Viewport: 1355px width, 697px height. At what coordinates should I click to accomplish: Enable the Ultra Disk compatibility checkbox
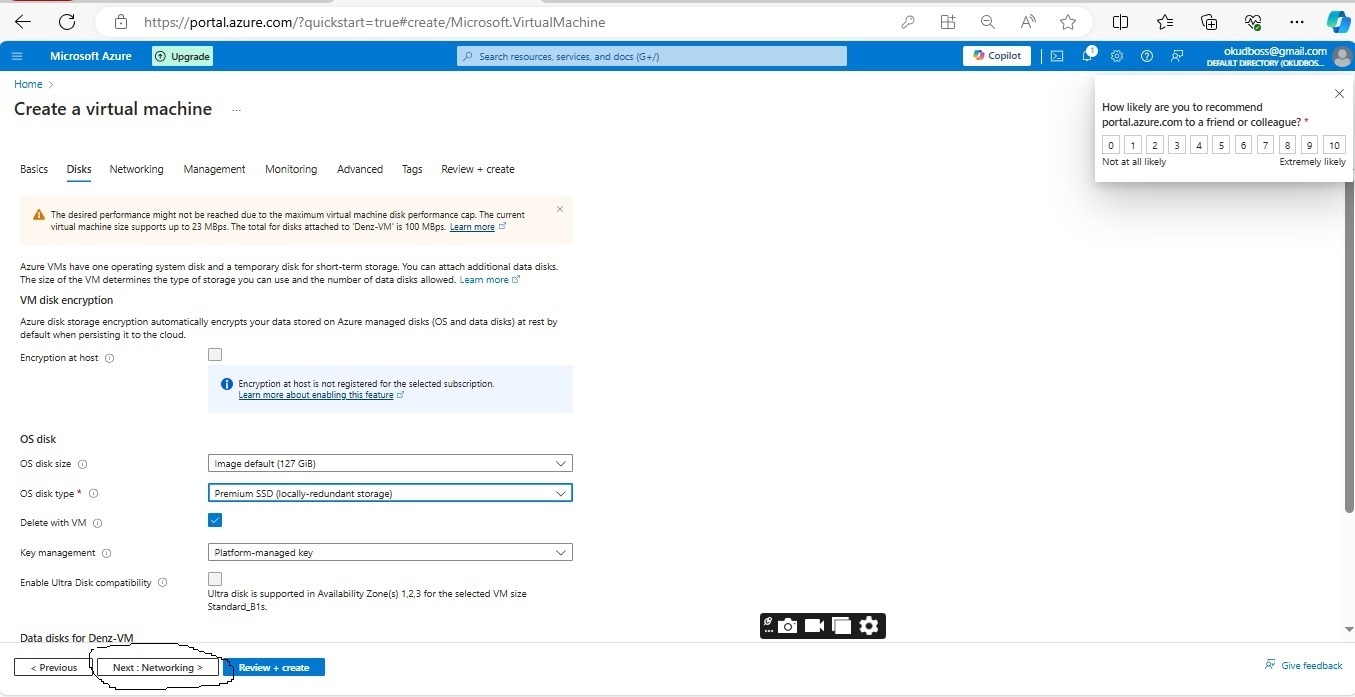point(215,579)
